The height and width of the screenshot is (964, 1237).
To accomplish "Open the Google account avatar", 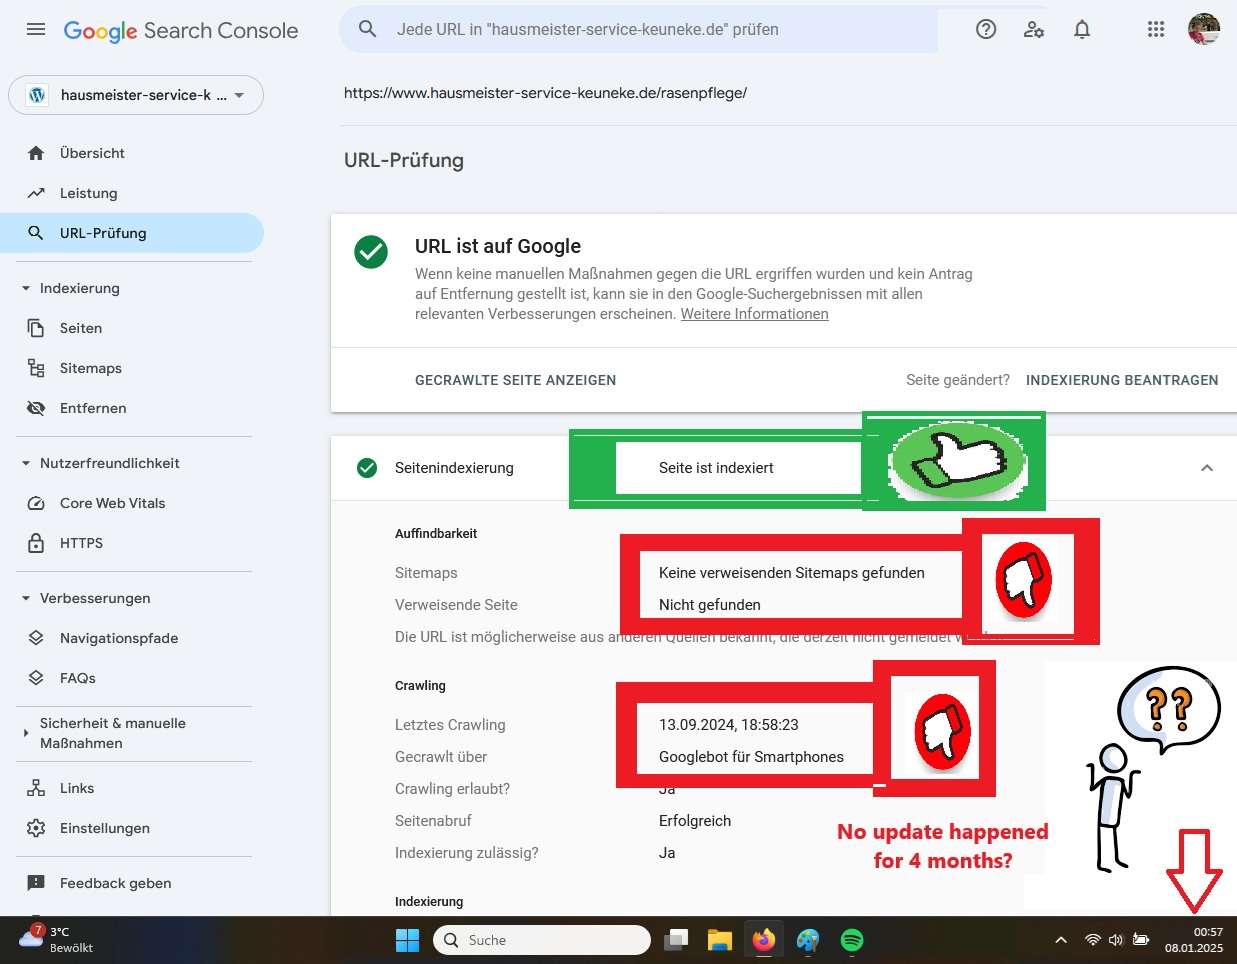I will (x=1204, y=29).
